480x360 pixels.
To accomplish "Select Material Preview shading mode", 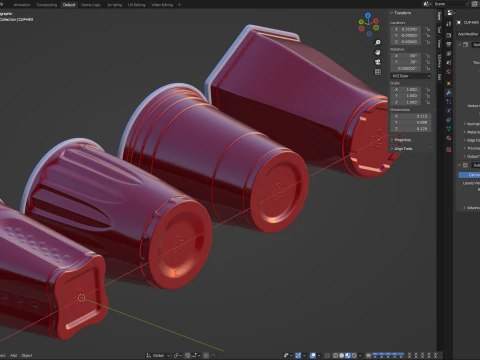I will (348, 355).
